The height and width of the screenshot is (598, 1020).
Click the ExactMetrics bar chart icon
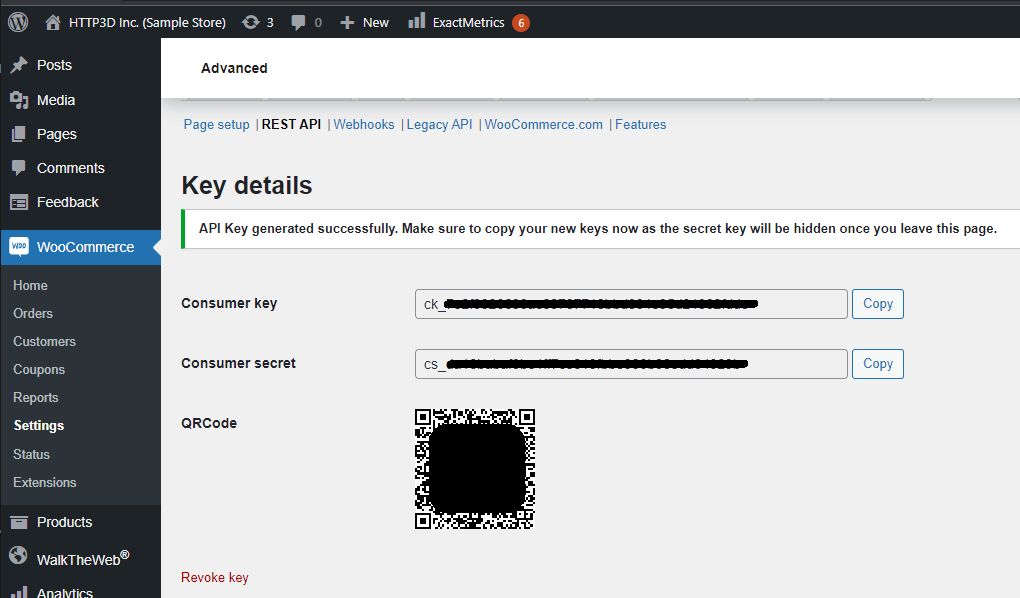(x=416, y=21)
